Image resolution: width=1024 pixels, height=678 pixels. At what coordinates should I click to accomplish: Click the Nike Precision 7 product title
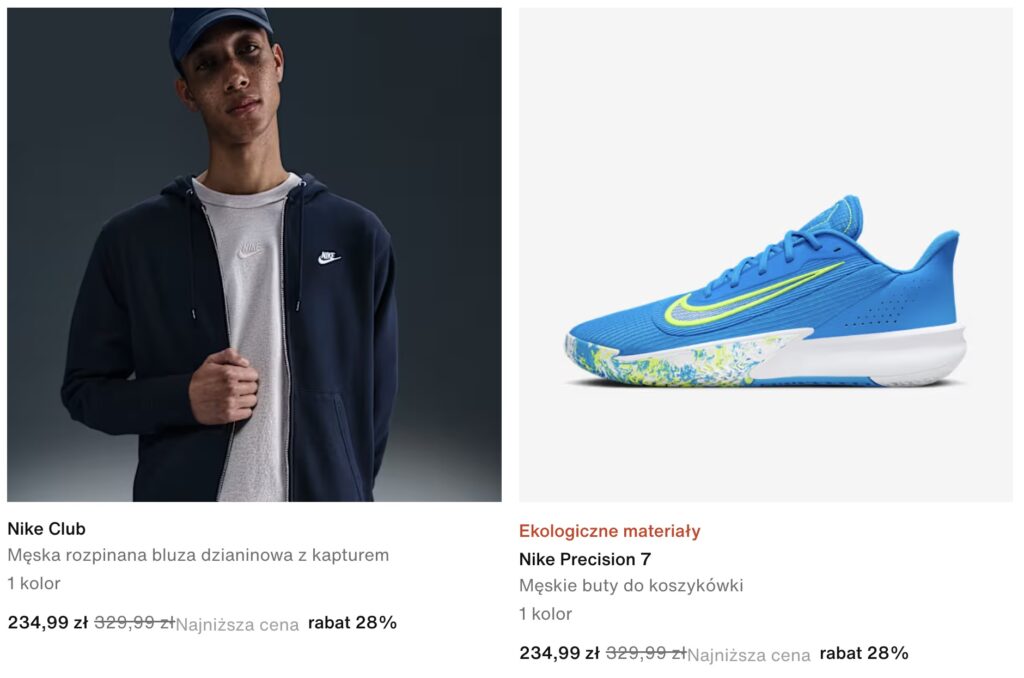click(584, 559)
